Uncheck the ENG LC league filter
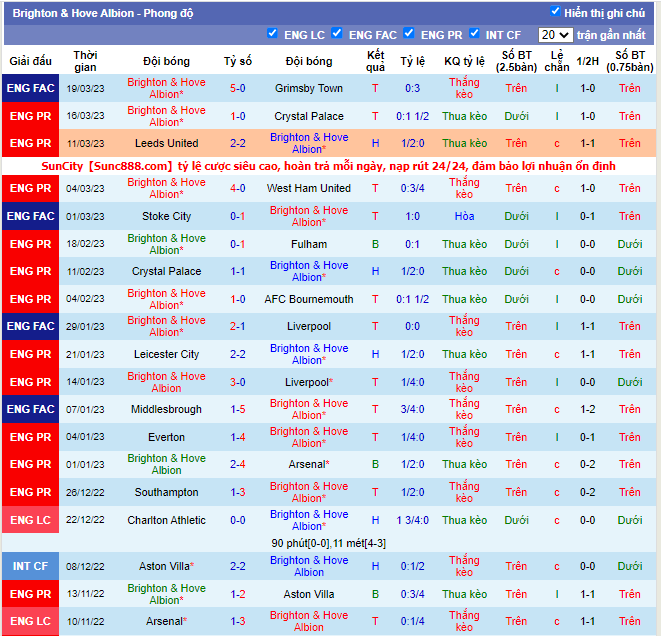This screenshot has width=661, height=636. 273,34
